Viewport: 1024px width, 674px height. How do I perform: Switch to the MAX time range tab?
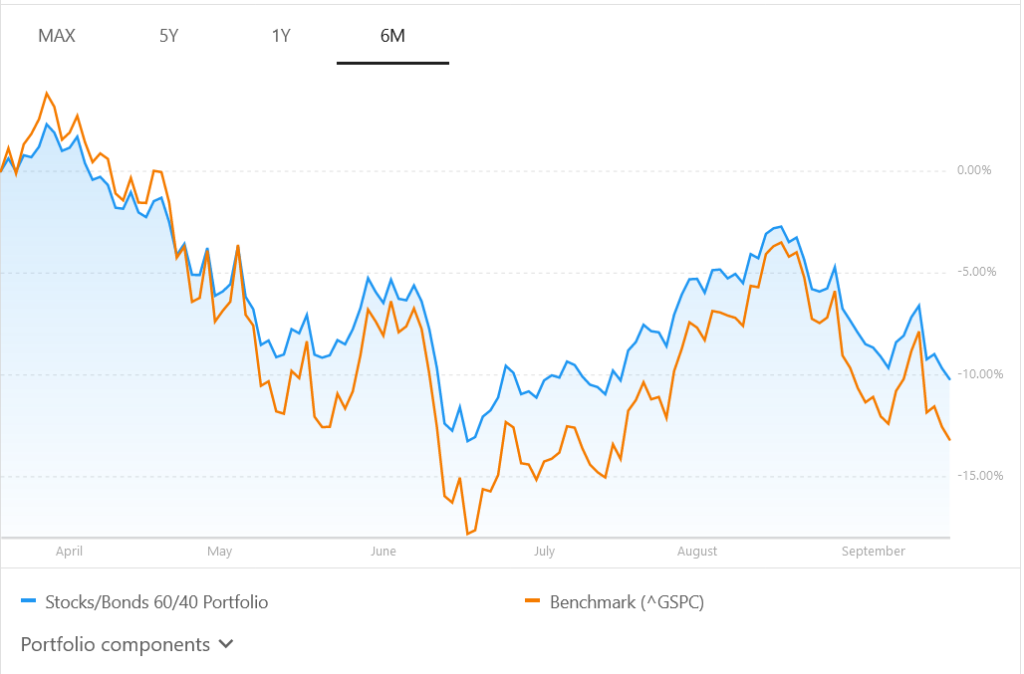pos(58,35)
